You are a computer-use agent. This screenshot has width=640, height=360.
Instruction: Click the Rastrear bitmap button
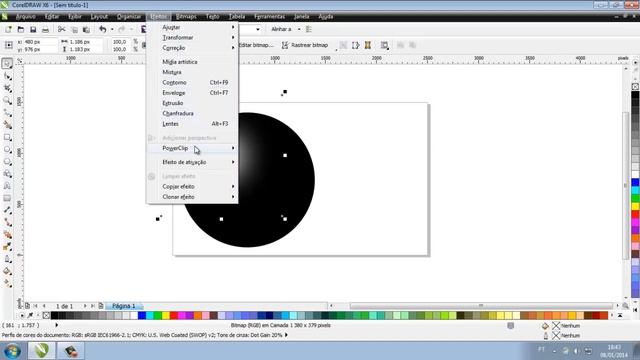(305, 45)
